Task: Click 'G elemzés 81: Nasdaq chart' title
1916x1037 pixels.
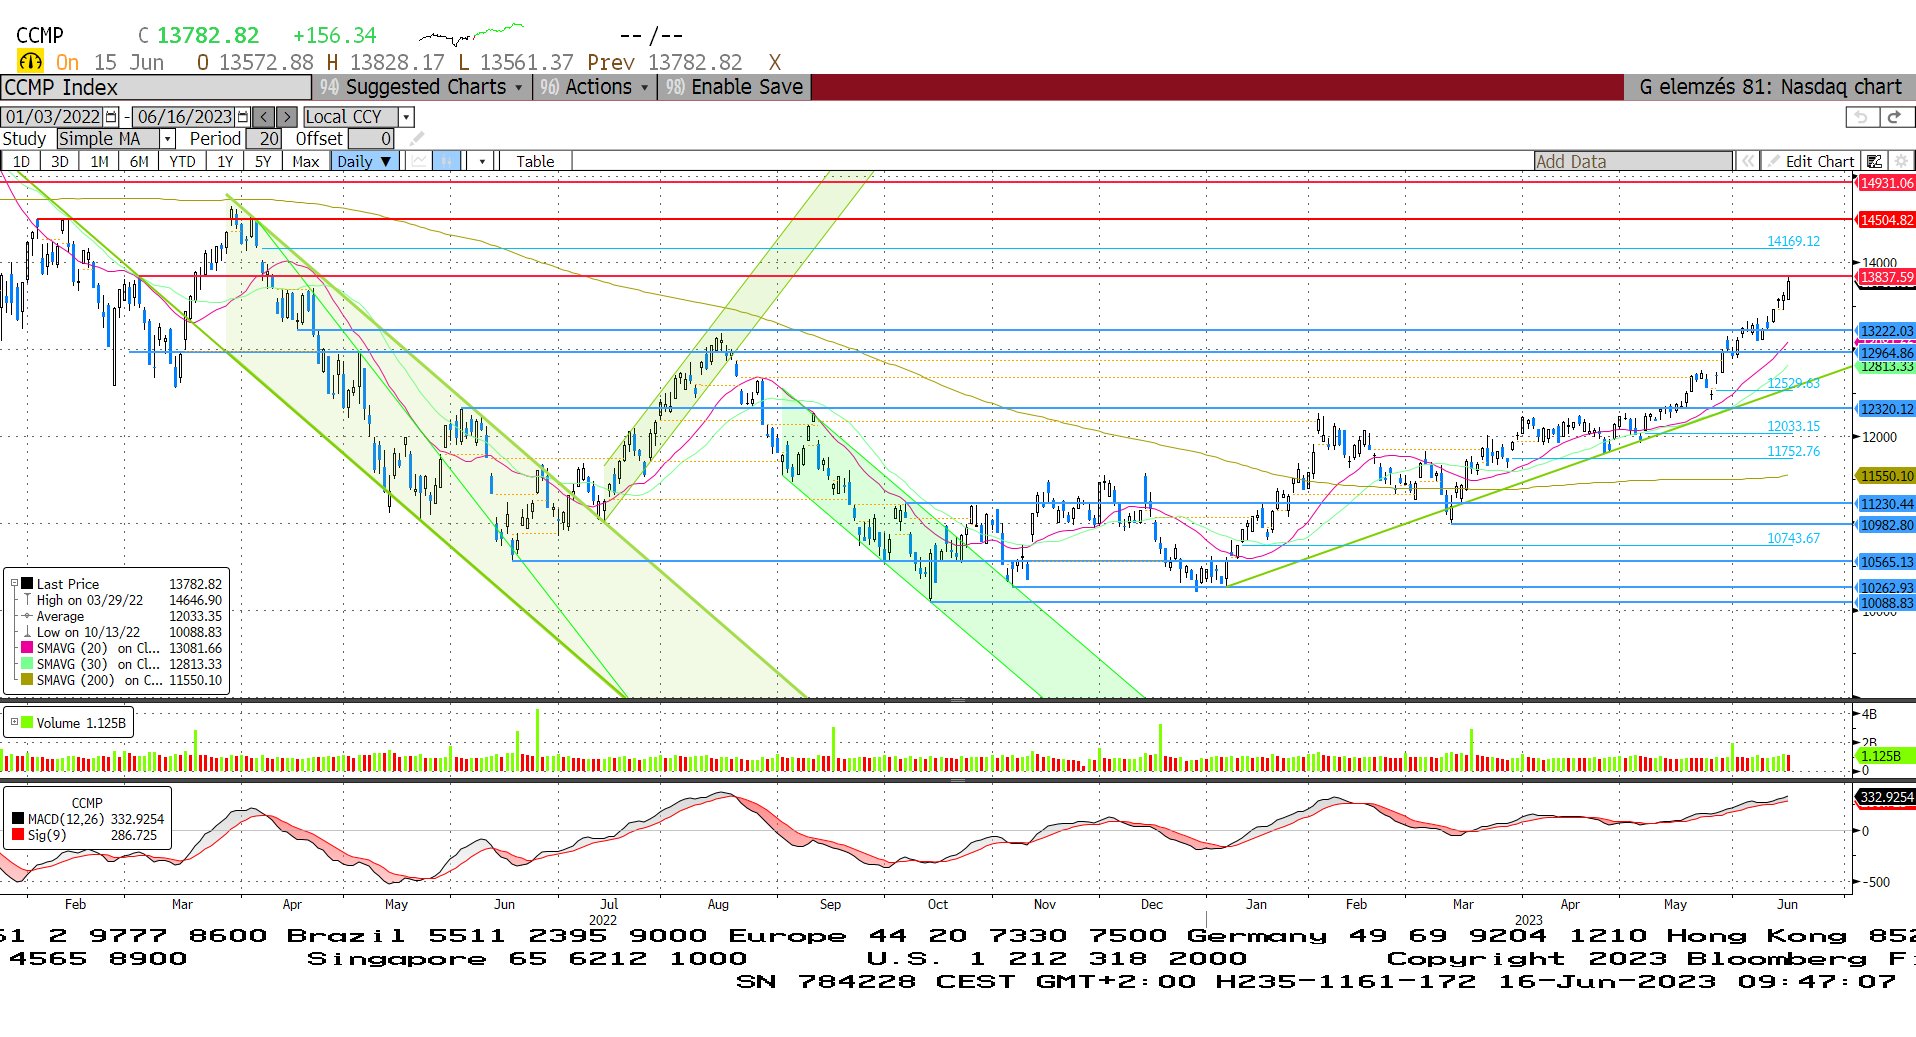Action: [1770, 87]
